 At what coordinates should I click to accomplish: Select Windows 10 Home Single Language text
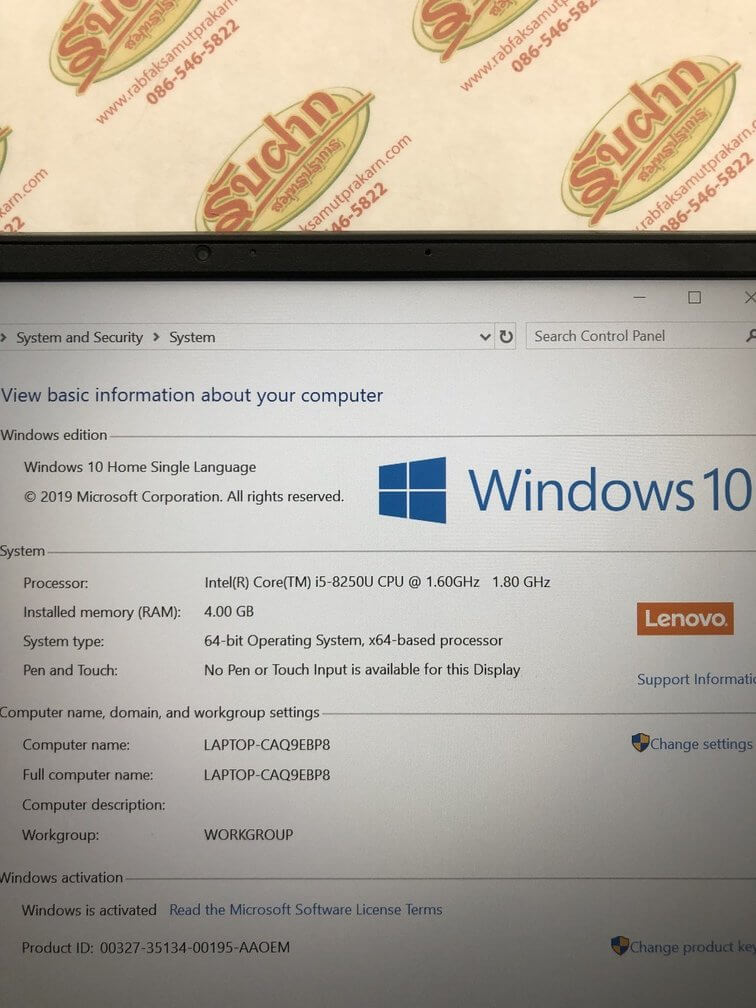click(140, 467)
